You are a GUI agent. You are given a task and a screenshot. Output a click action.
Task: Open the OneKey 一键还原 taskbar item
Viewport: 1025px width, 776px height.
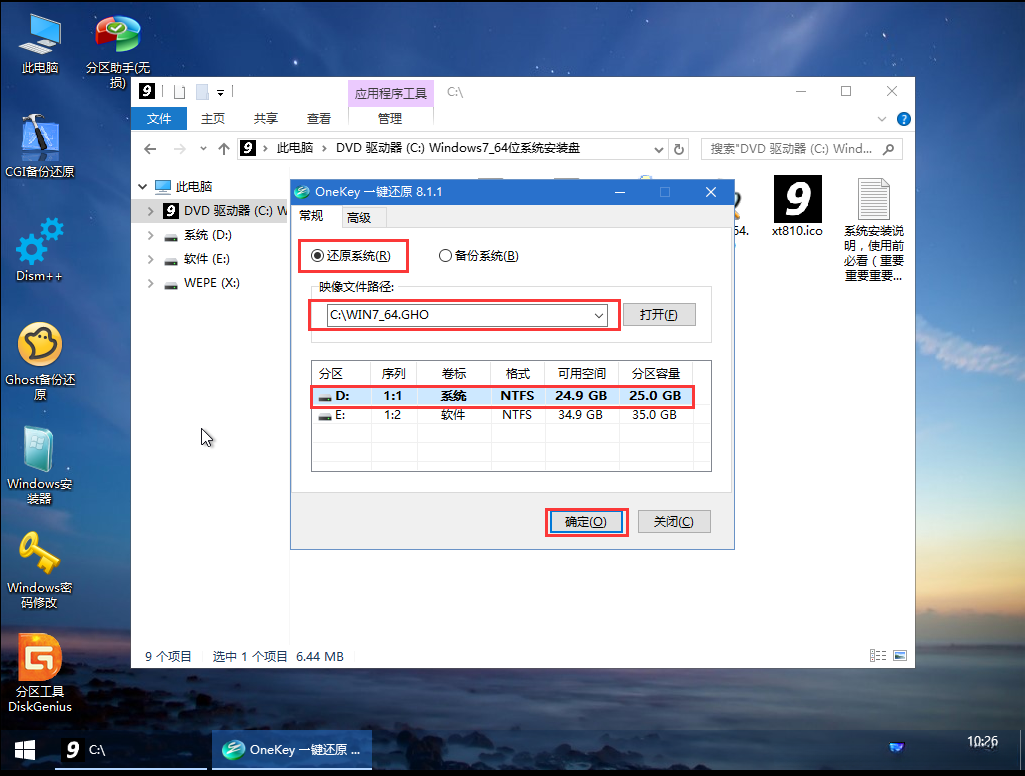pyautogui.click(x=291, y=749)
